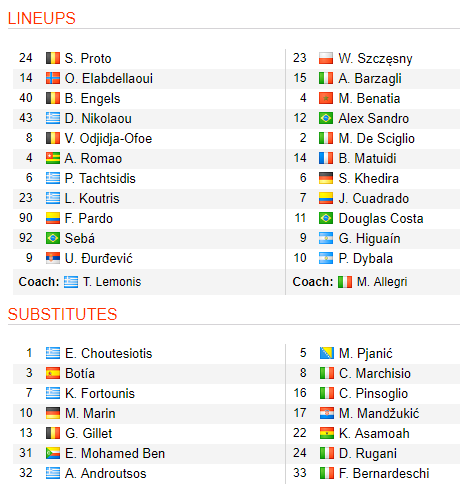Click the Ghana flag next to K. Asamoah
Viewport: 460px width, 497px height.
[327, 433]
